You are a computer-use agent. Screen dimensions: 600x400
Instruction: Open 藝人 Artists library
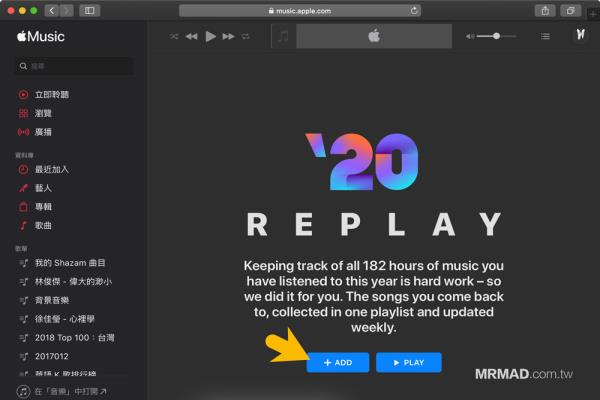click(x=35, y=188)
